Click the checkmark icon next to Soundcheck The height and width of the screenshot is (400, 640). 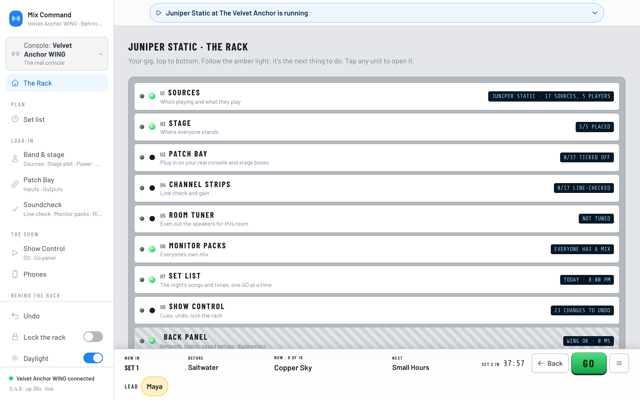[15, 209]
